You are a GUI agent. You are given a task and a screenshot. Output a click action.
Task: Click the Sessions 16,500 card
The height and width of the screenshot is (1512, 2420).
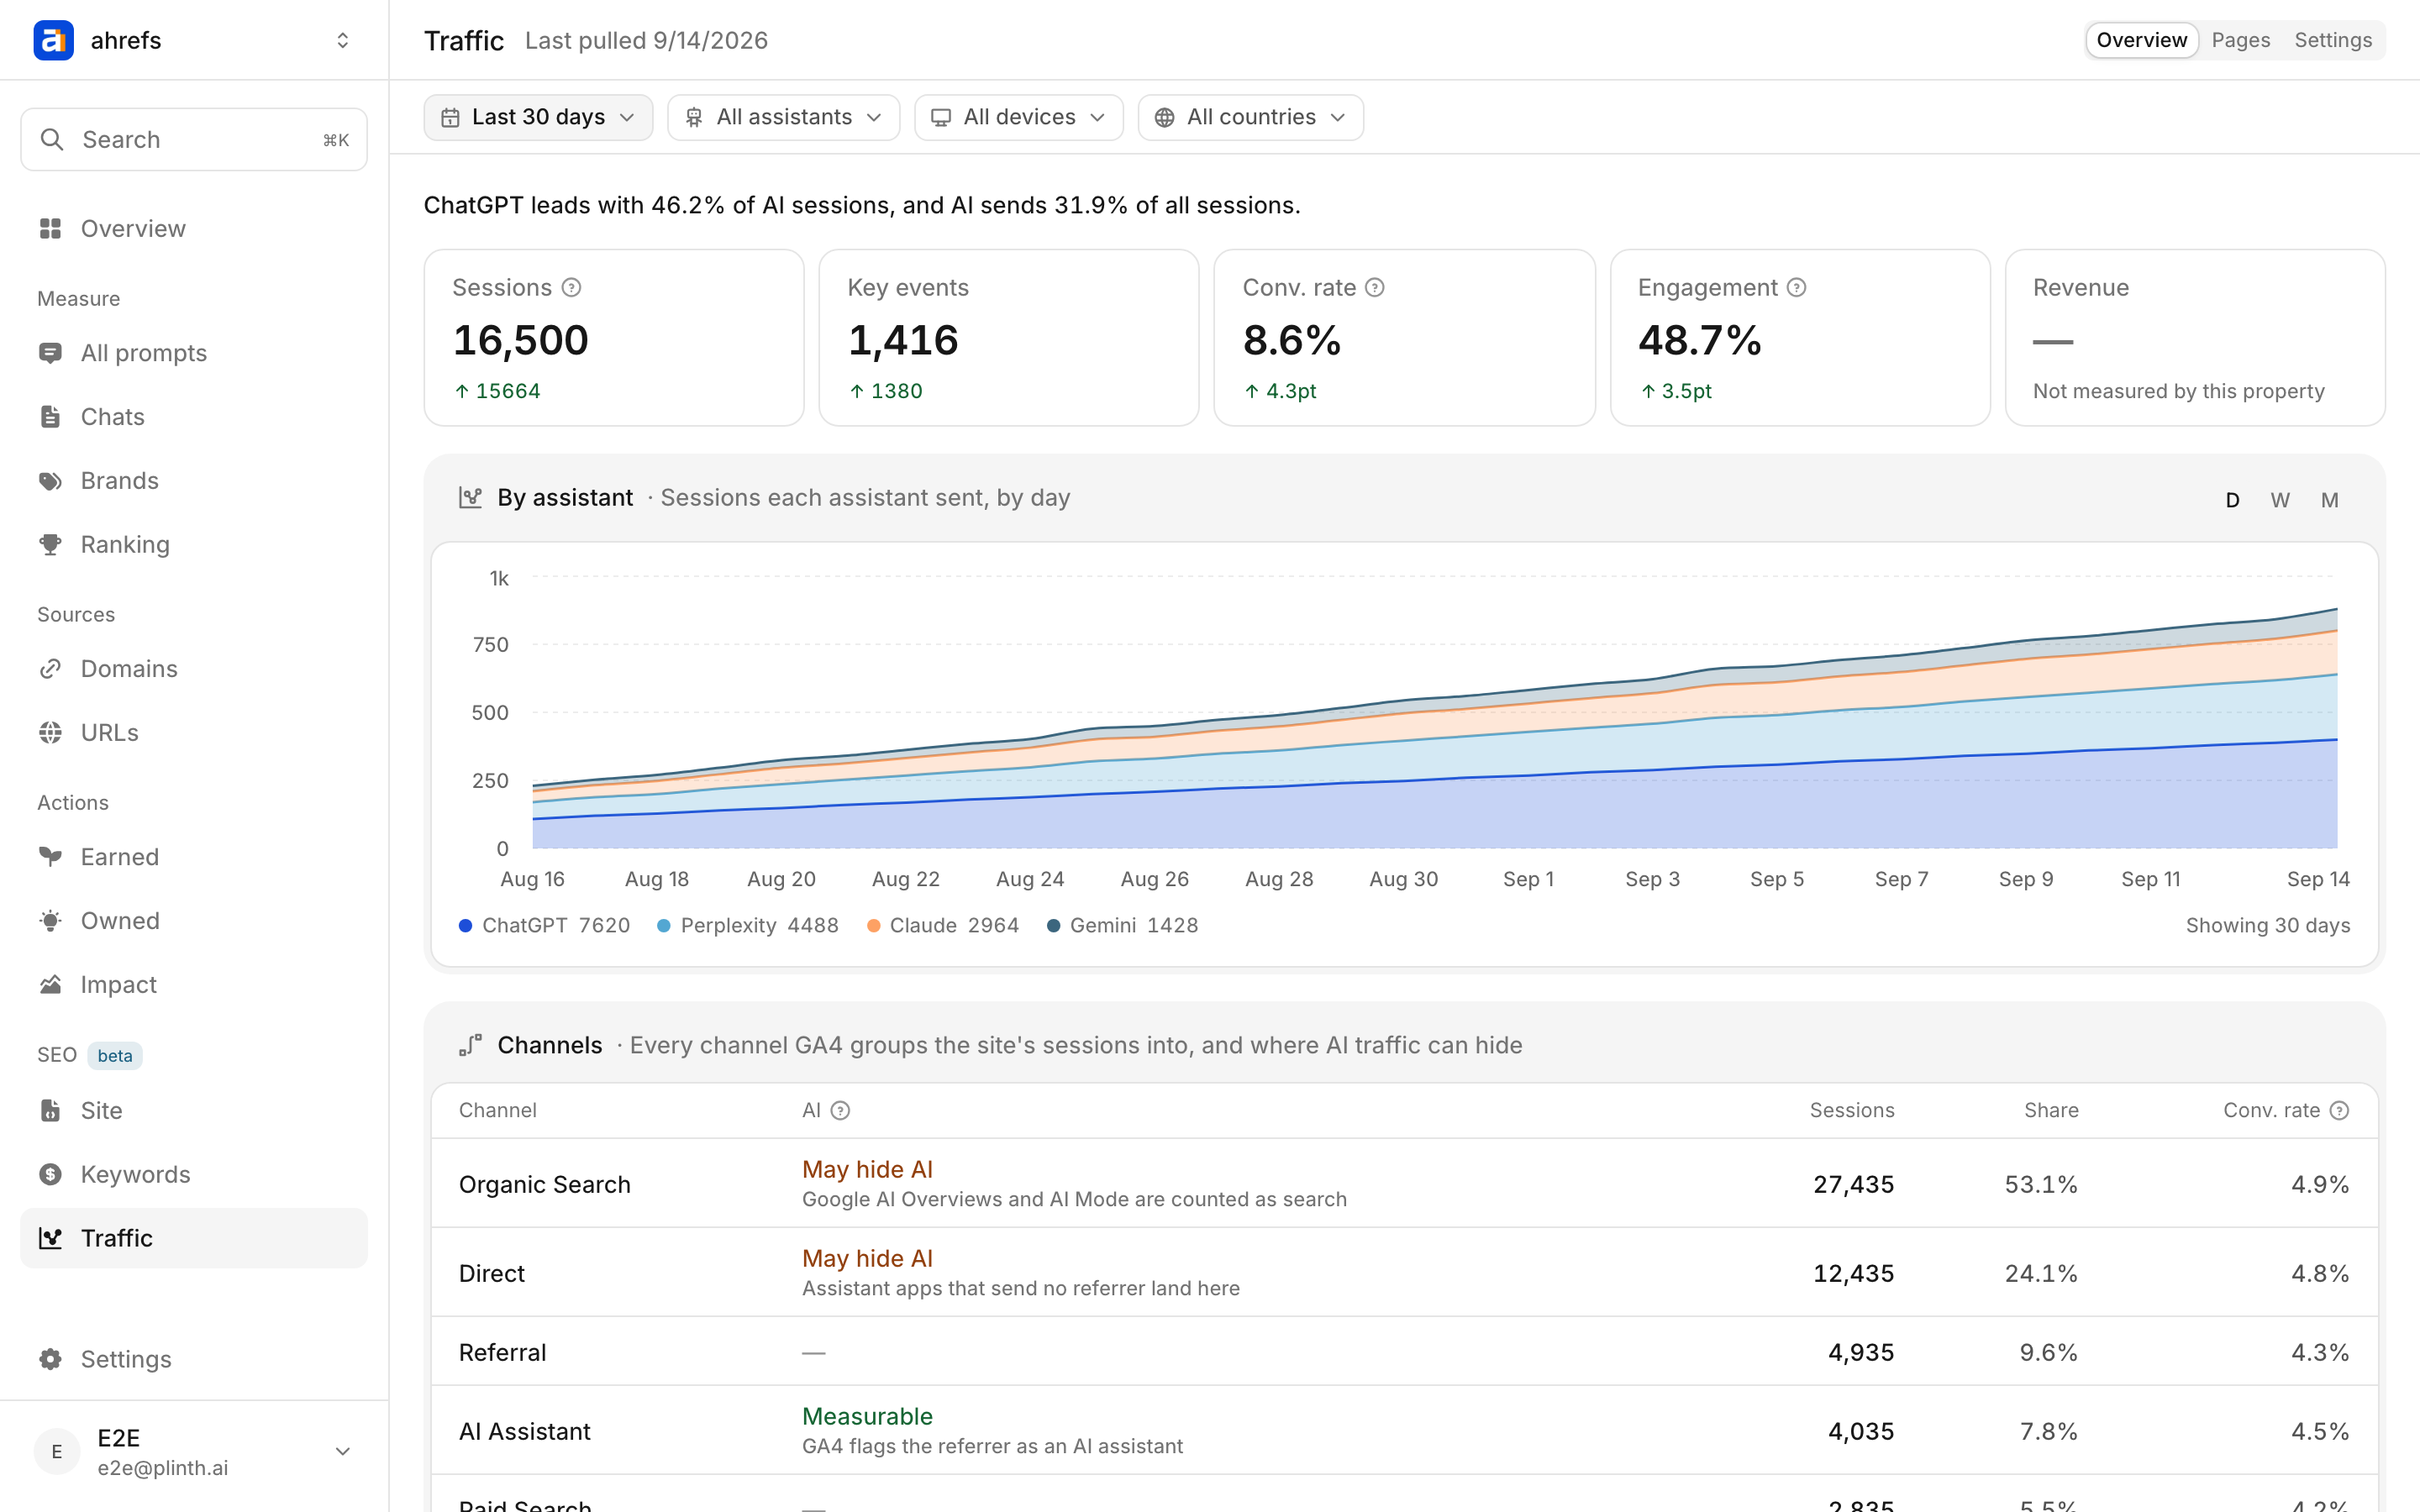614,338
